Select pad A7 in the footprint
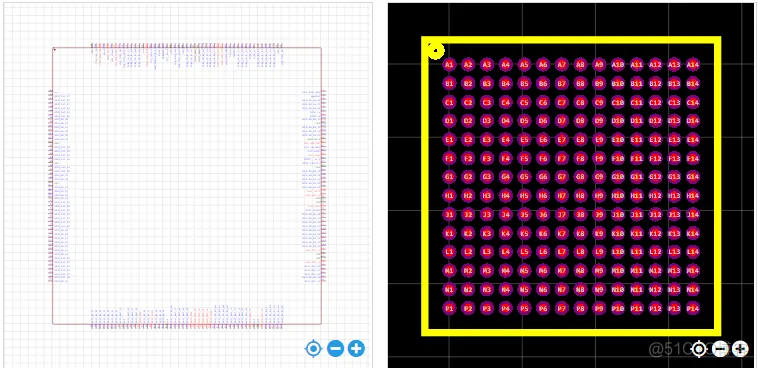The height and width of the screenshot is (368, 758). click(562, 65)
